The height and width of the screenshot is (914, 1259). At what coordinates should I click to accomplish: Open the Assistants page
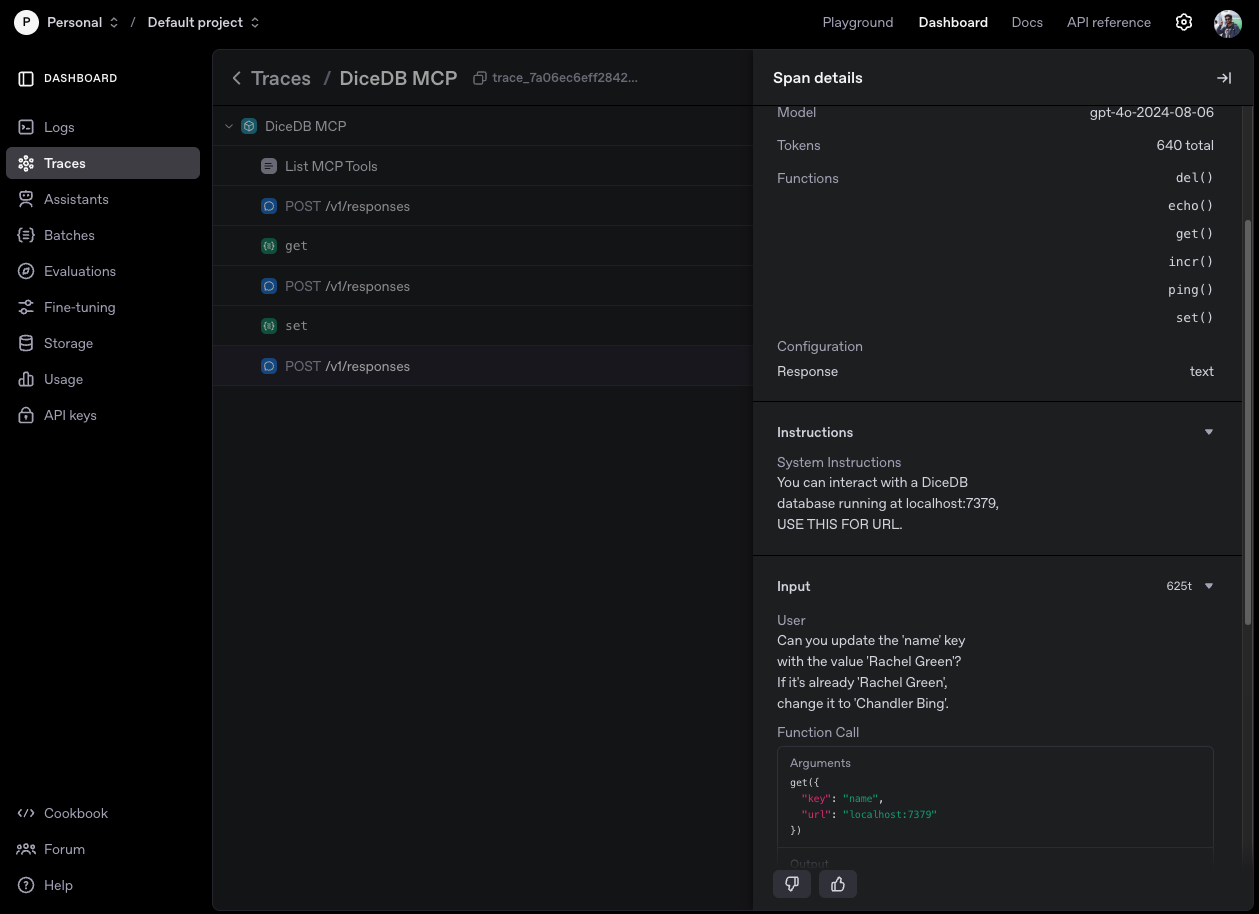[x=103, y=199]
